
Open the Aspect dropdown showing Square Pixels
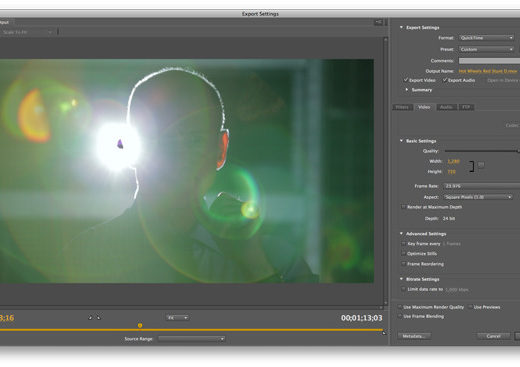click(478, 197)
